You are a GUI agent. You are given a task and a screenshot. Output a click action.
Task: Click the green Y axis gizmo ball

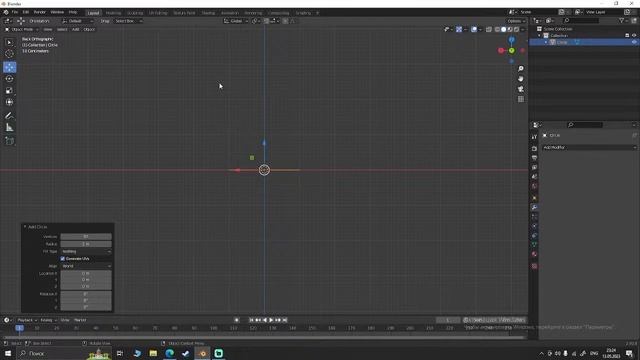click(511, 51)
